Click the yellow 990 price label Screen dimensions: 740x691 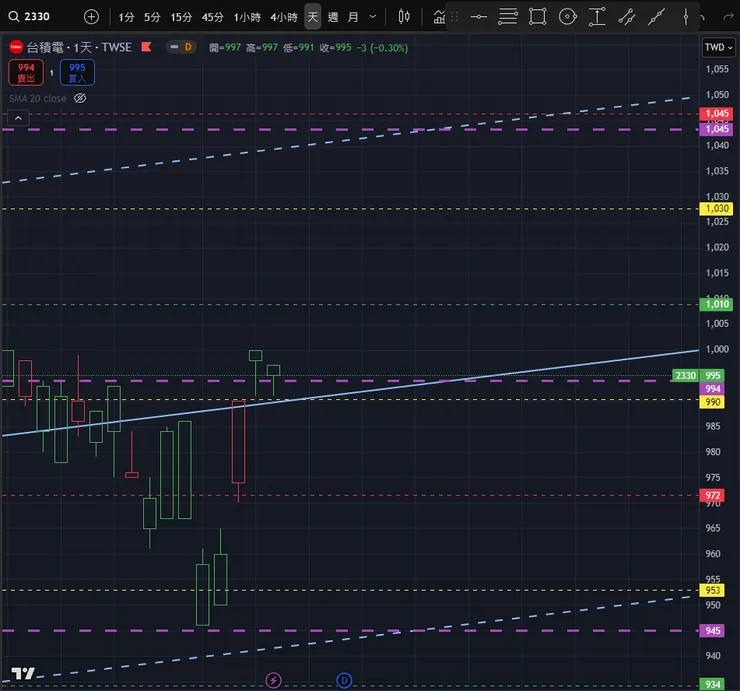click(712, 402)
